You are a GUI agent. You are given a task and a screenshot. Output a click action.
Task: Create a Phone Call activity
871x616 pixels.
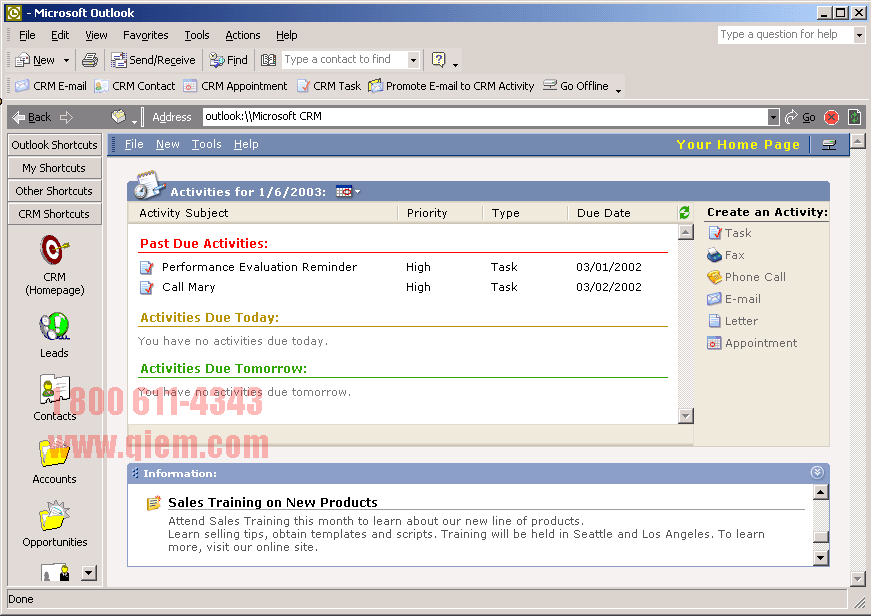(746, 277)
